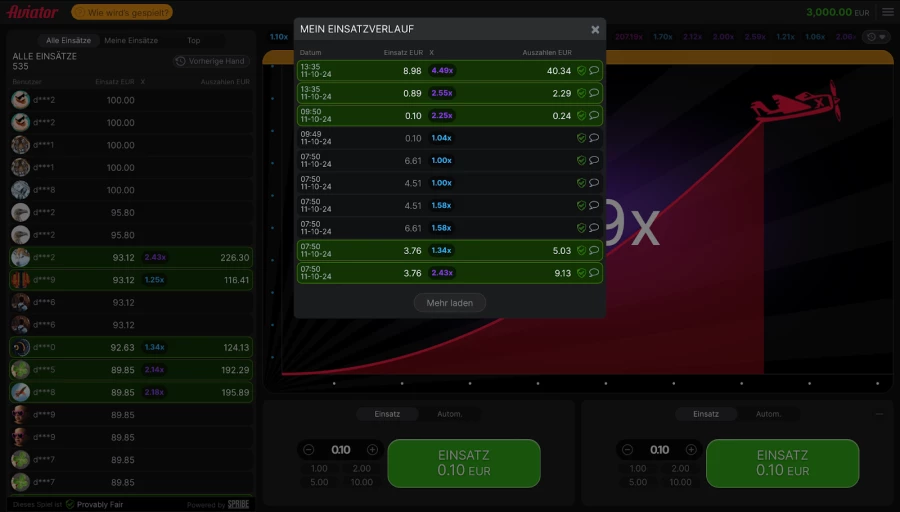
Task: Decrease bet amount in left bet panel
Action: click(309, 450)
